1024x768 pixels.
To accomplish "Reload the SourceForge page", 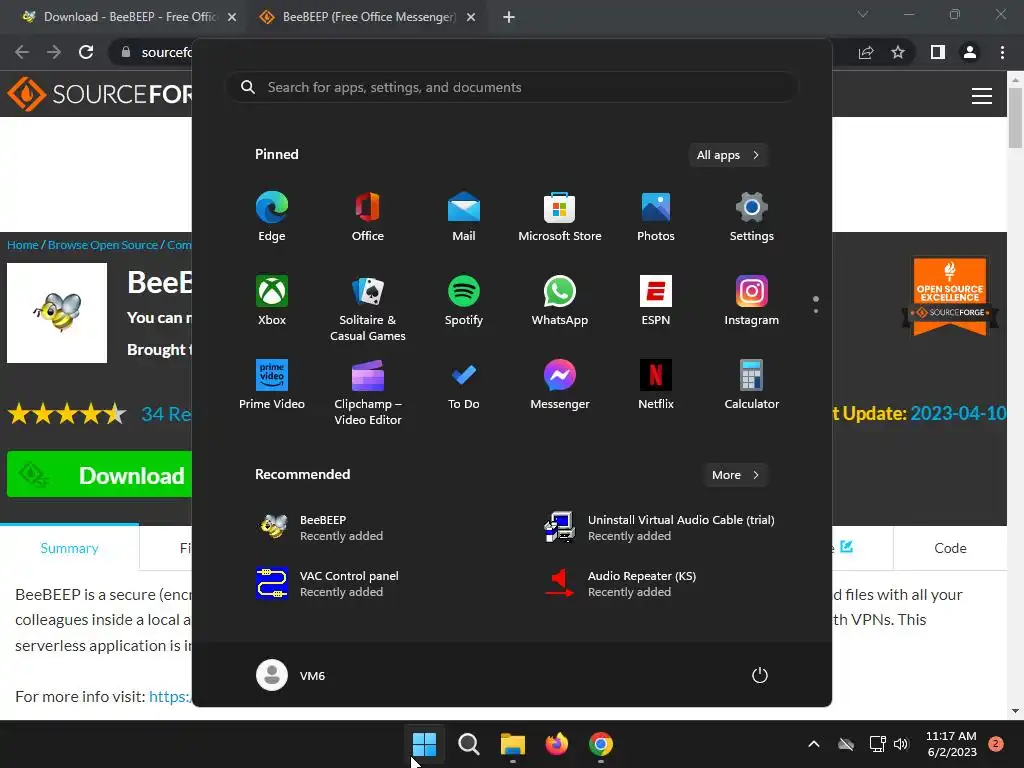I will pyautogui.click(x=86, y=52).
